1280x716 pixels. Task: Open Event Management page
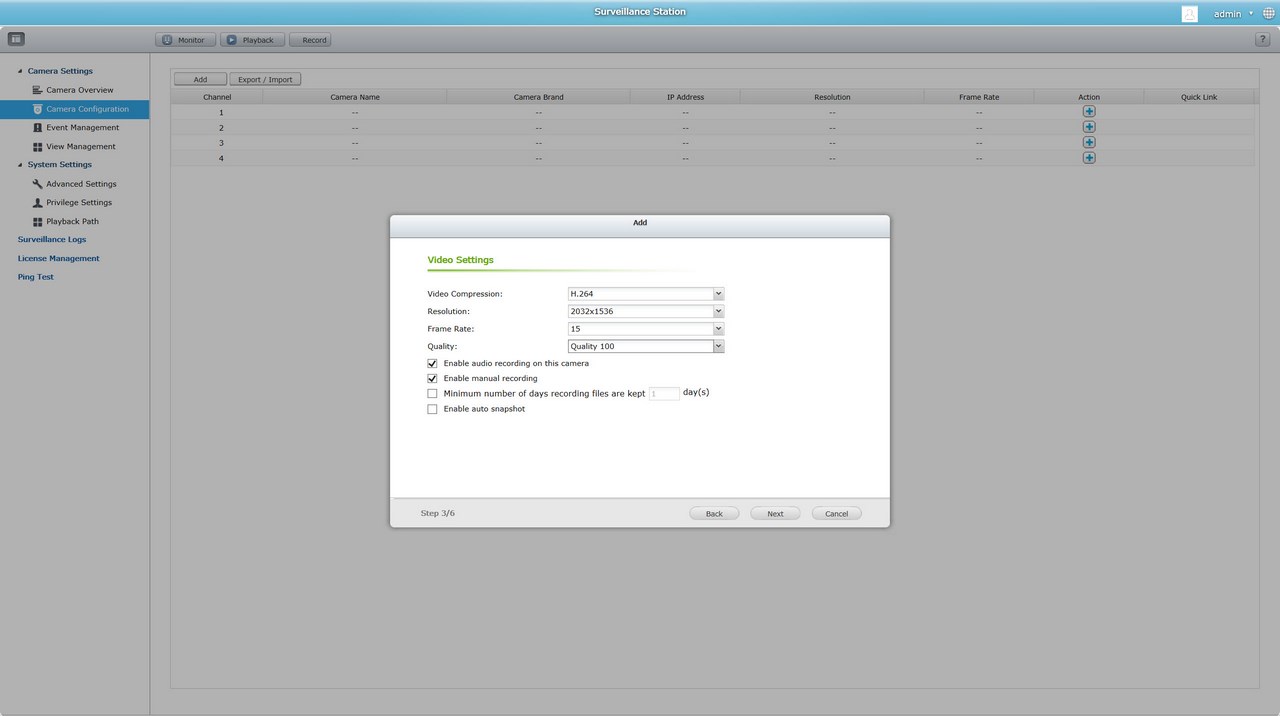point(83,128)
